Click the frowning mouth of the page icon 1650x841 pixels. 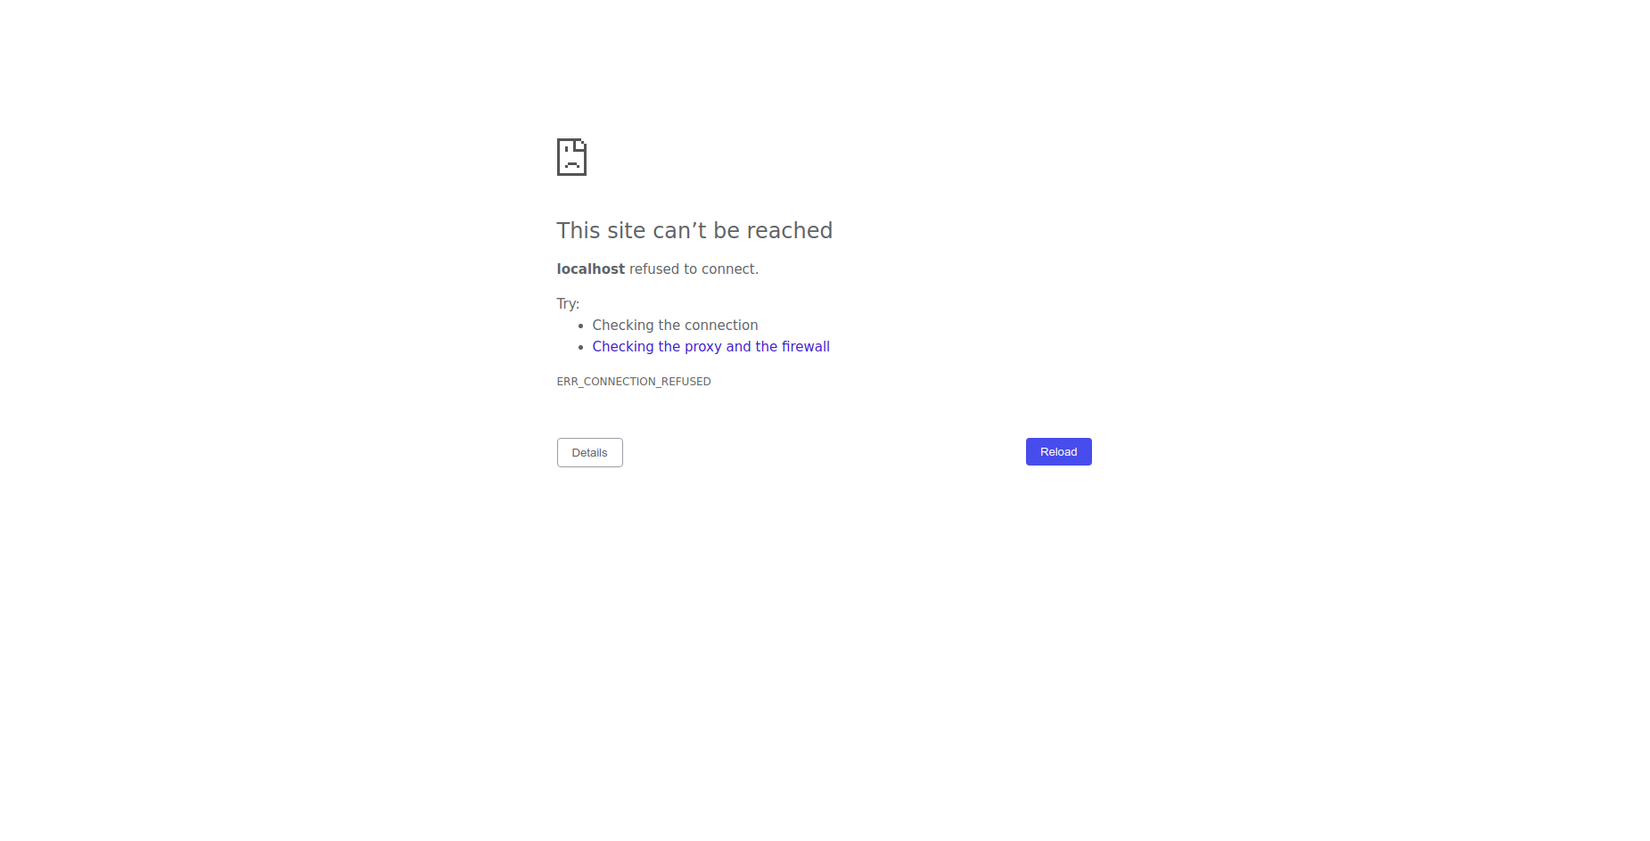tap(572, 164)
